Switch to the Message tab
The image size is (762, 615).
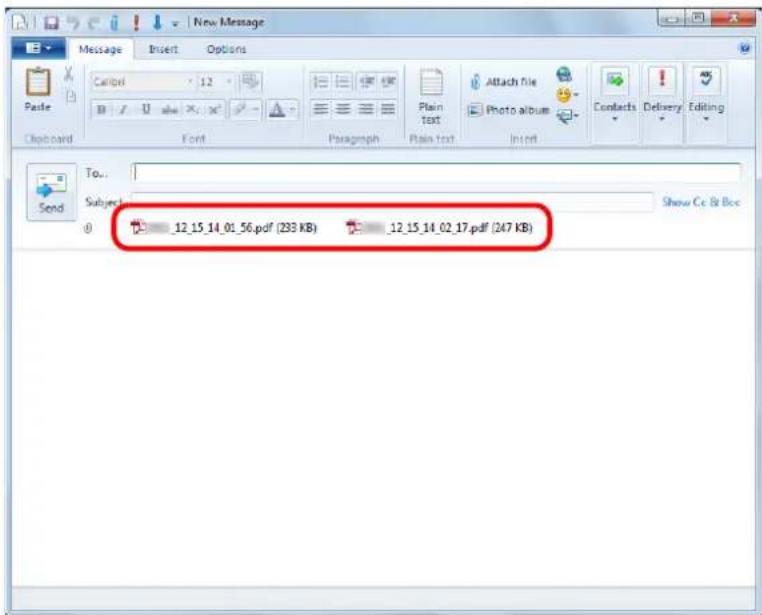pyautogui.click(x=100, y=49)
